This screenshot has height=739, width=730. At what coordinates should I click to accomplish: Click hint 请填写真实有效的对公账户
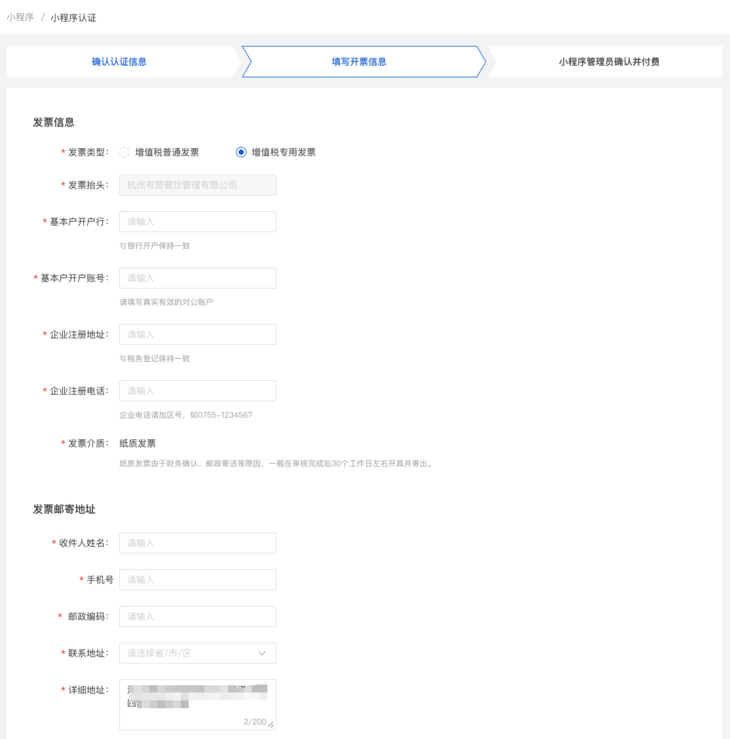click(166, 302)
